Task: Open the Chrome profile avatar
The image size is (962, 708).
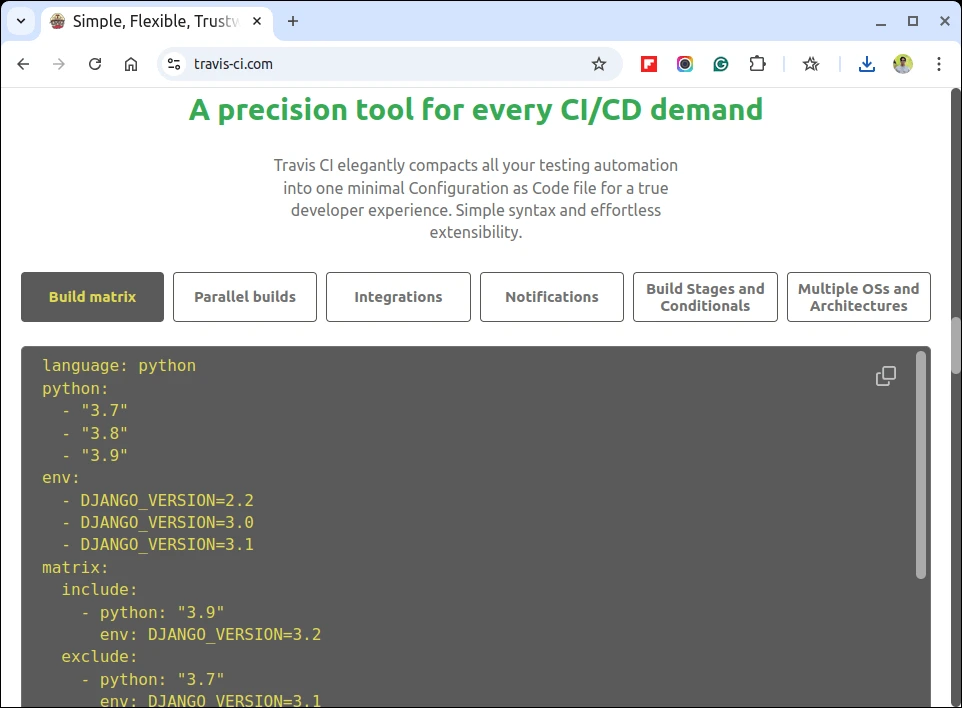Action: tap(902, 64)
